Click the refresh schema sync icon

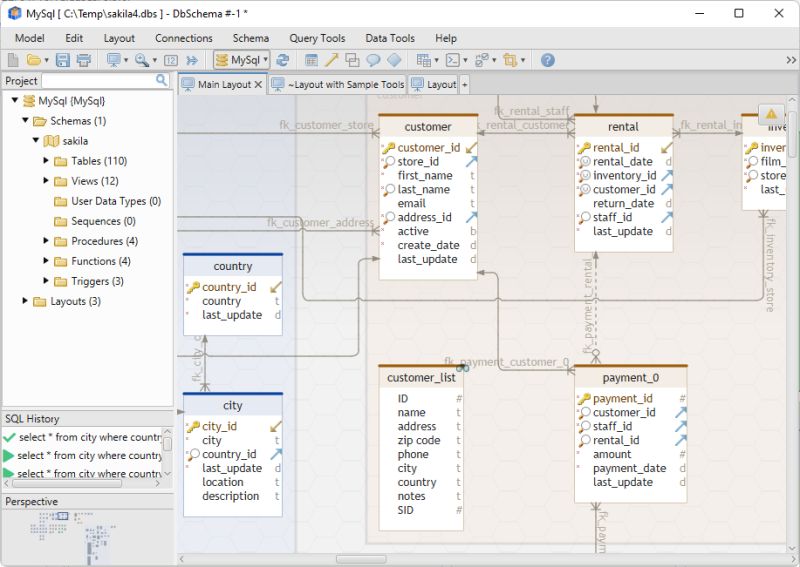click(282, 60)
